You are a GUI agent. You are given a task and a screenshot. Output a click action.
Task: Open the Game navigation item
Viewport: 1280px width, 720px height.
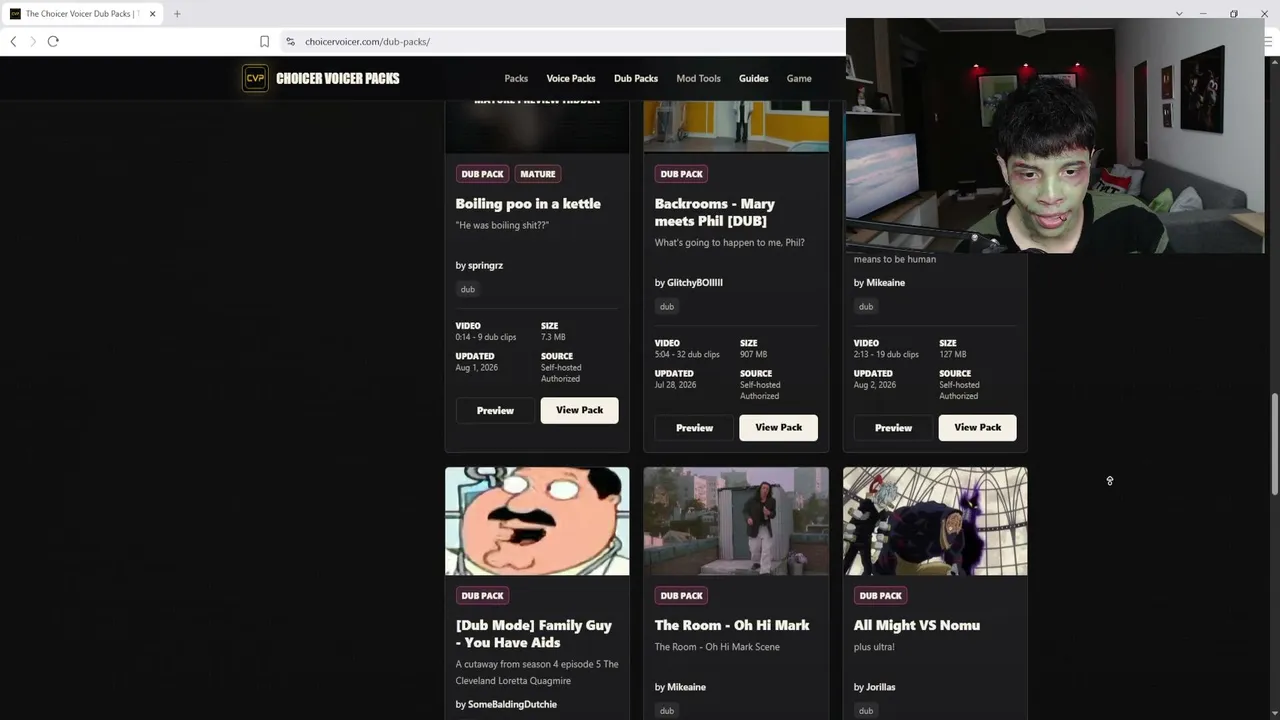(x=799, y=78)
